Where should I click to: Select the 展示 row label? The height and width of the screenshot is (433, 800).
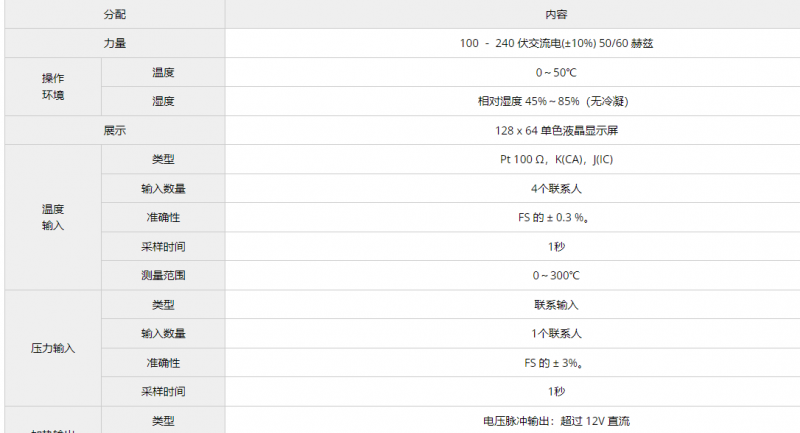tap(115, 131)
